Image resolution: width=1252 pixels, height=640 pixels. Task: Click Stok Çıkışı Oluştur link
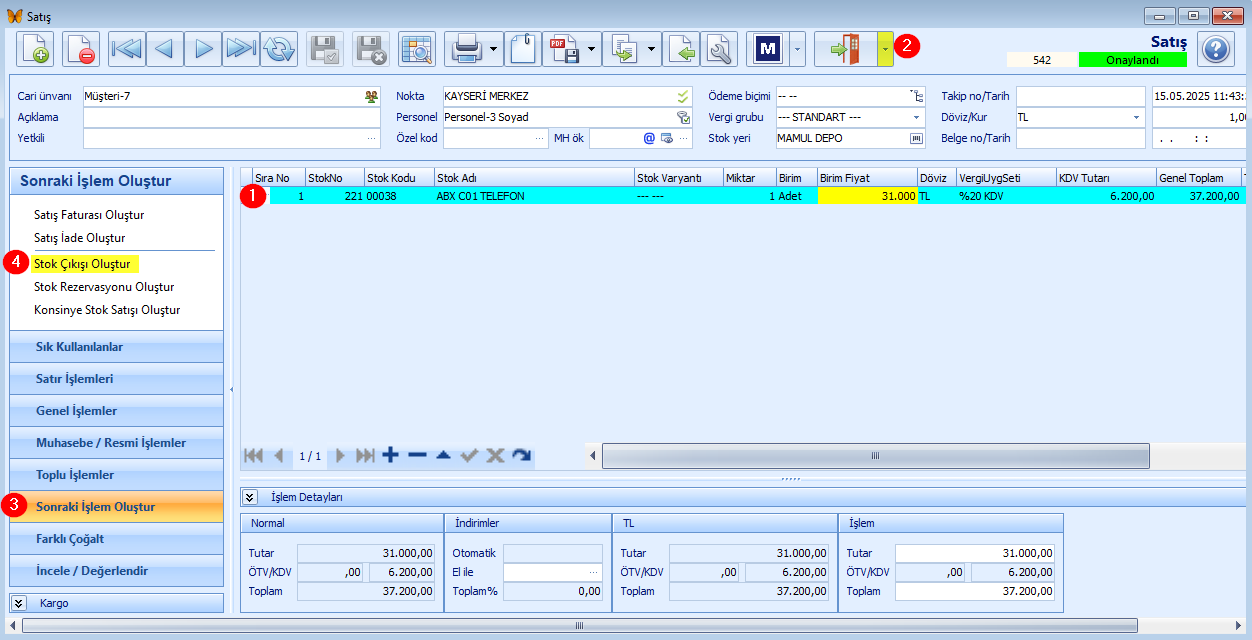click(x=82, y=264)
